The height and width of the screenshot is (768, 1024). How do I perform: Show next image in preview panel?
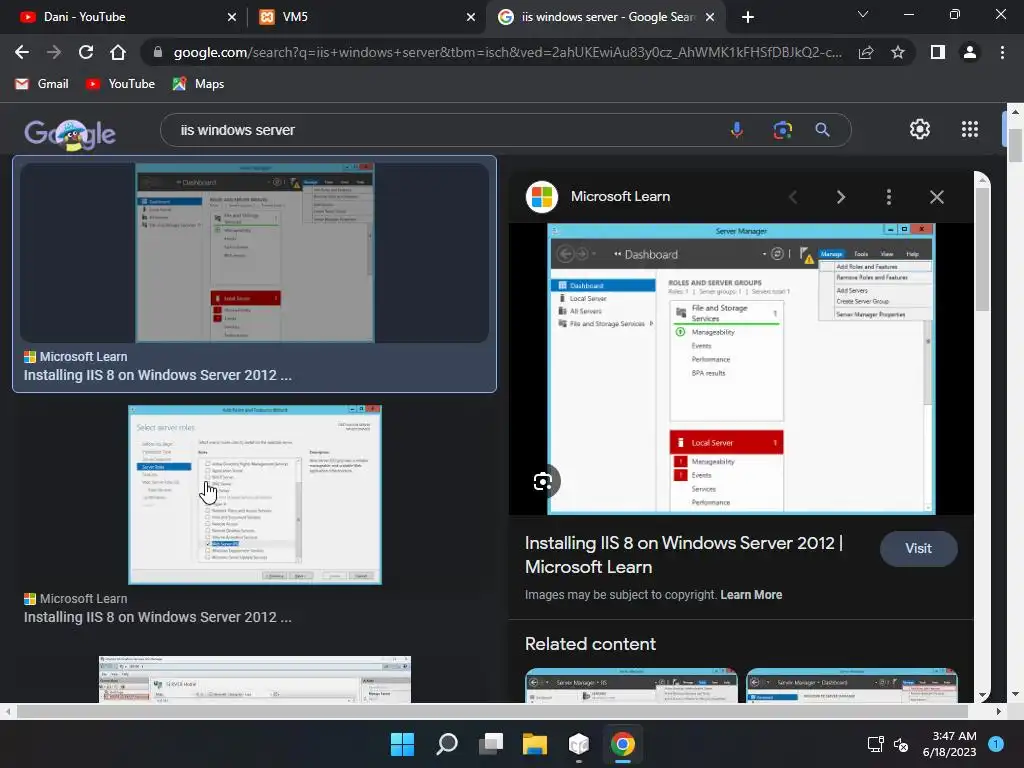(x=840, y=197)
